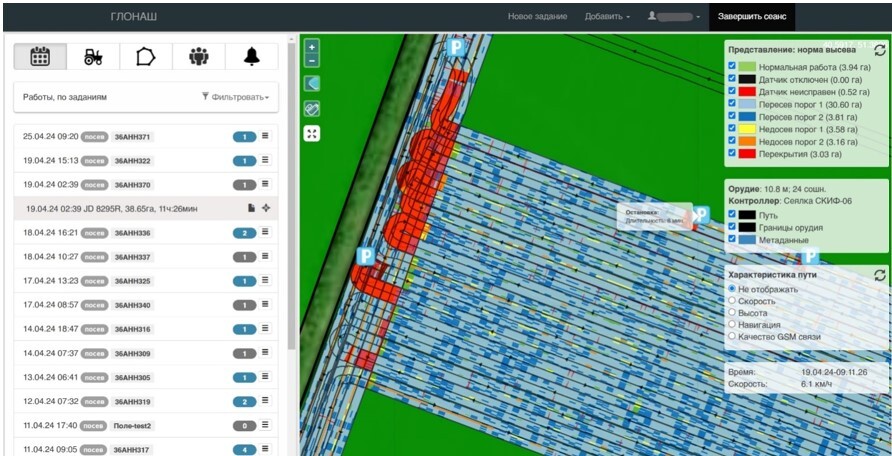Open the 'Фильтровать' dropdown

pyautogui.click(x=236, y=97)
